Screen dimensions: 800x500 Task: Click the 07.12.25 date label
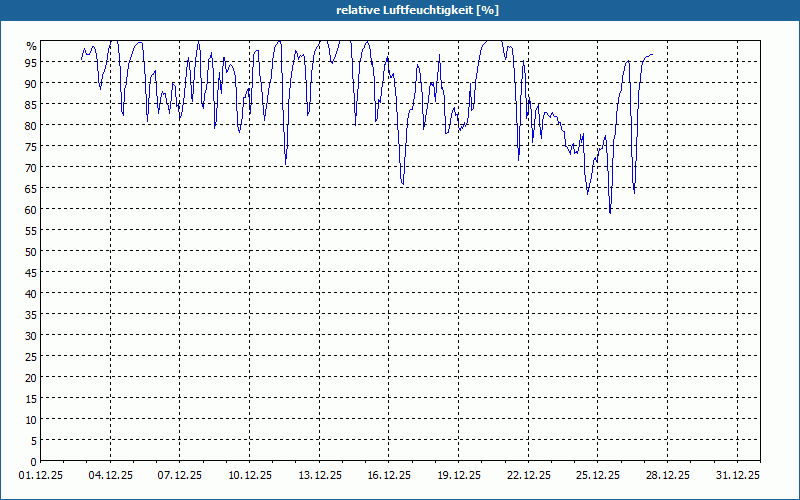180,475
